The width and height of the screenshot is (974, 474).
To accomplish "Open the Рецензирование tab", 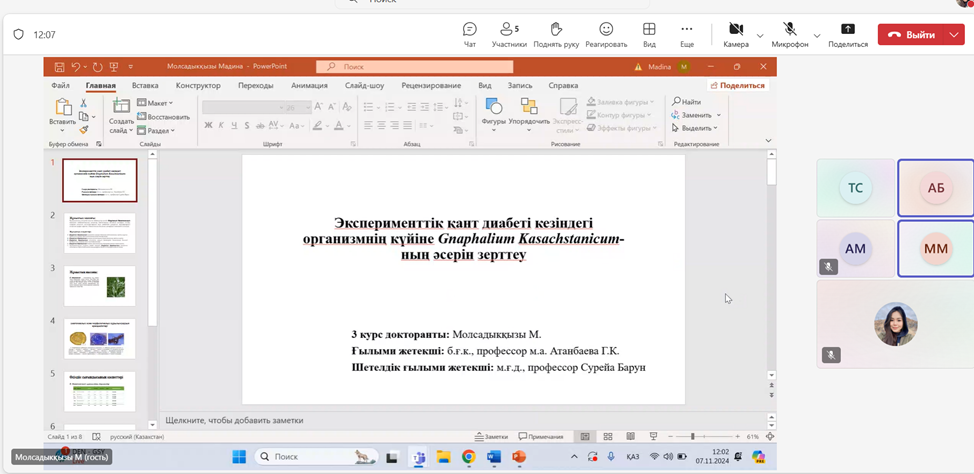I will [x=431, y=86].
